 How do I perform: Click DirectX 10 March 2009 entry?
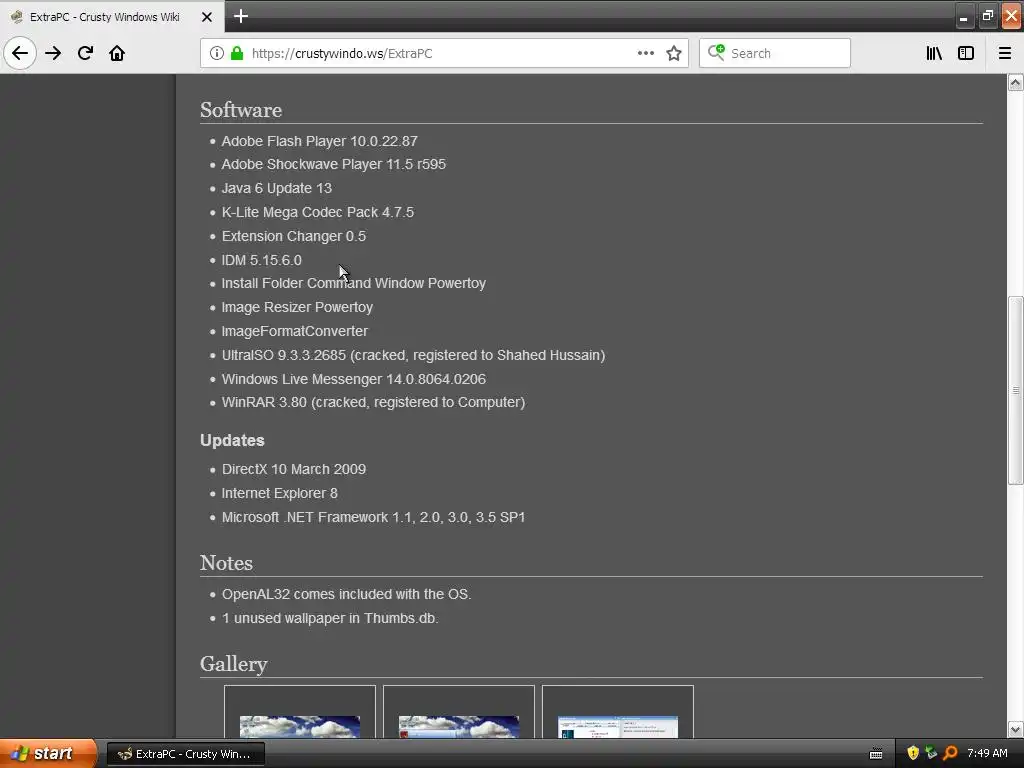coord(294,469)
